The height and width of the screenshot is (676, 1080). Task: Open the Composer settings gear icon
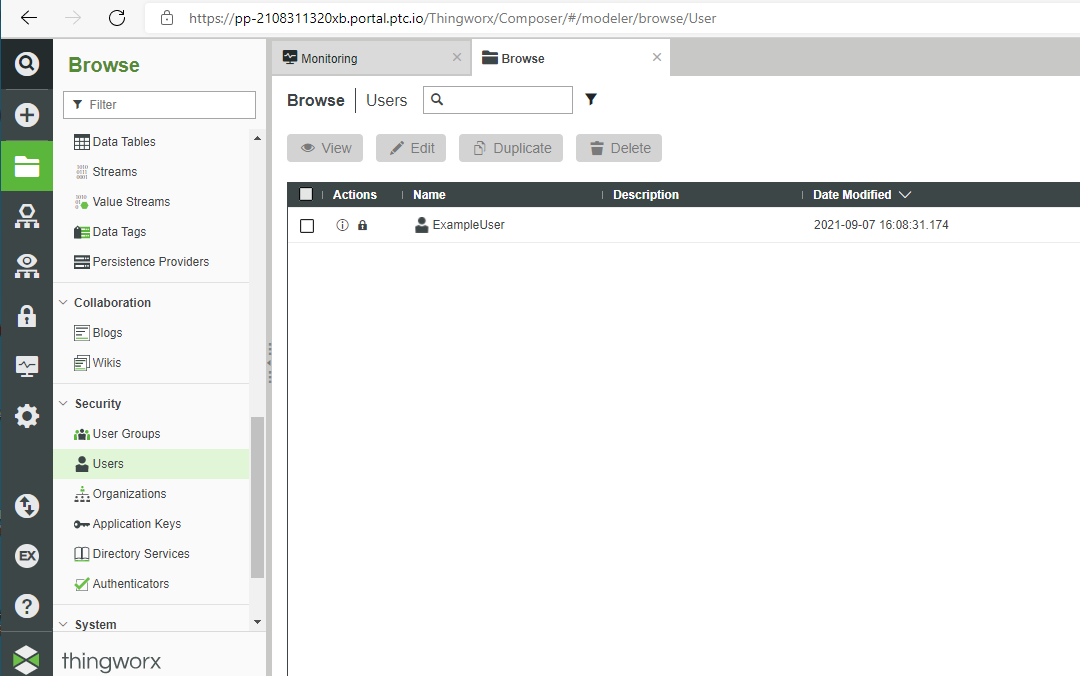pos(26,415)
